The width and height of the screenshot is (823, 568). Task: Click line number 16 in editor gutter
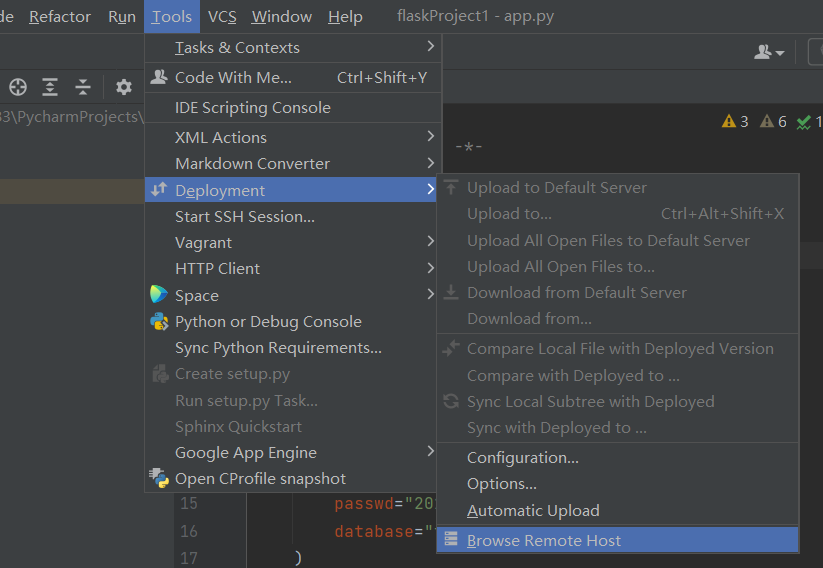pyautogui.click(x=189, y=531)
